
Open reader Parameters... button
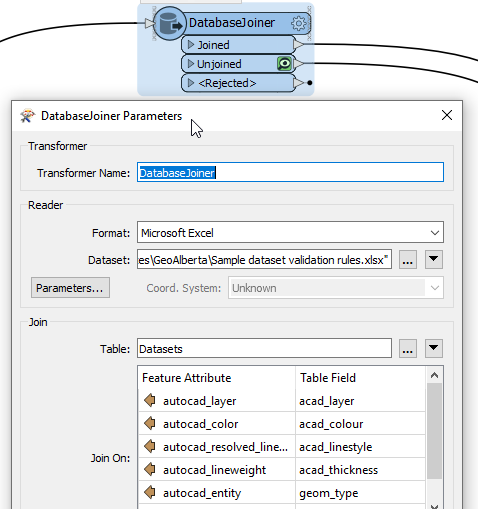(x=70, y=288)
